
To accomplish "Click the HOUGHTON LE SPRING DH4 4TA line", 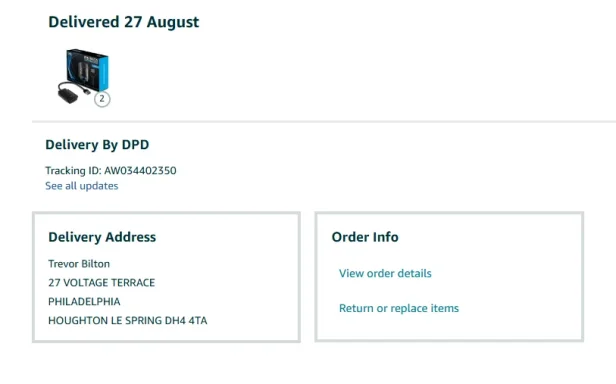I will click(128, 320).
